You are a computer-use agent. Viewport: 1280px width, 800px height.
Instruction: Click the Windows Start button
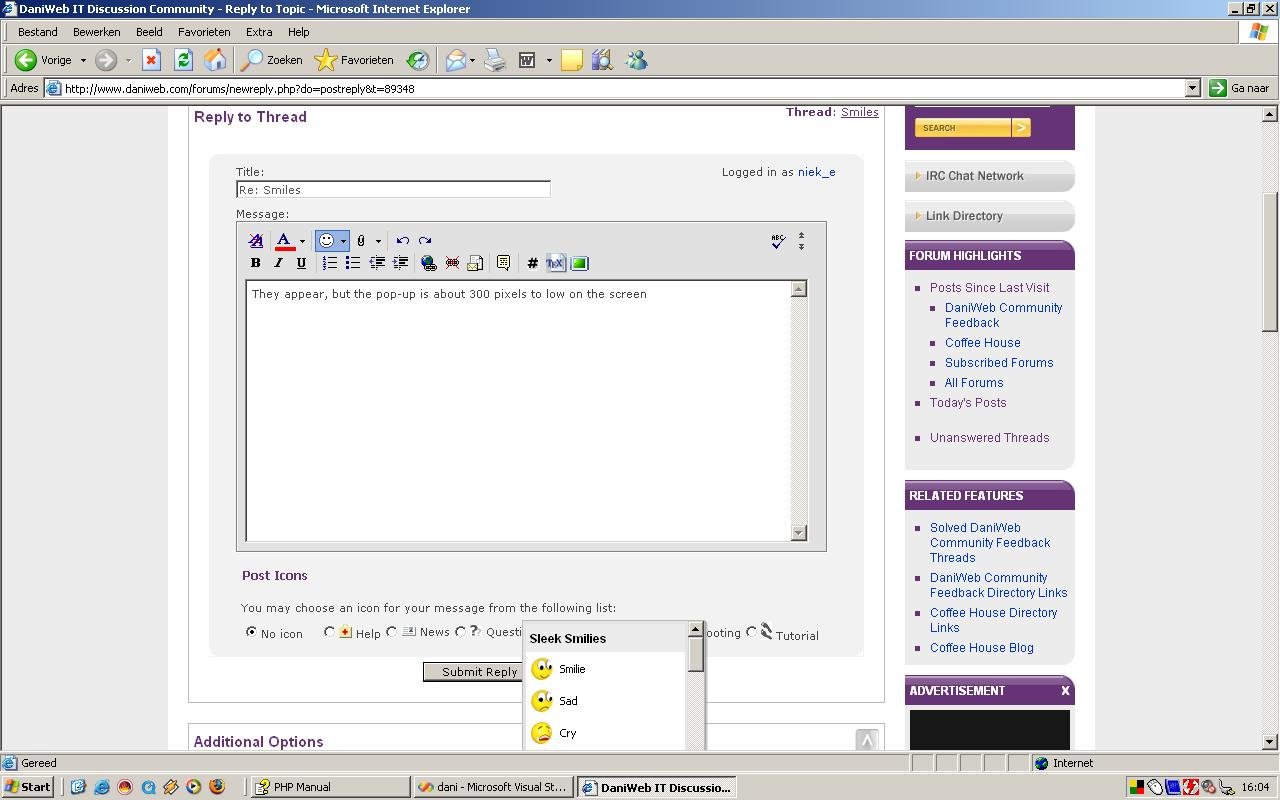[x=28, y=787]
